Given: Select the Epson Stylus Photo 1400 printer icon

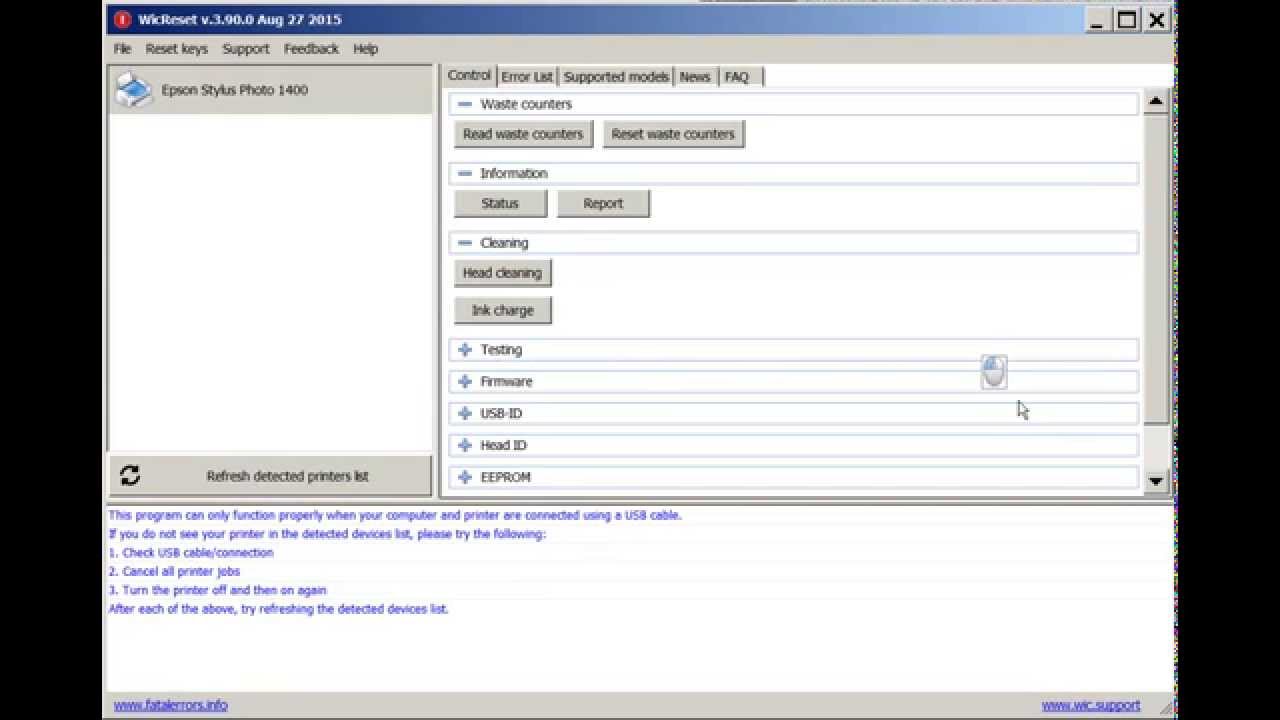Looking at the screenshot, I should click(x=133, y=90).
